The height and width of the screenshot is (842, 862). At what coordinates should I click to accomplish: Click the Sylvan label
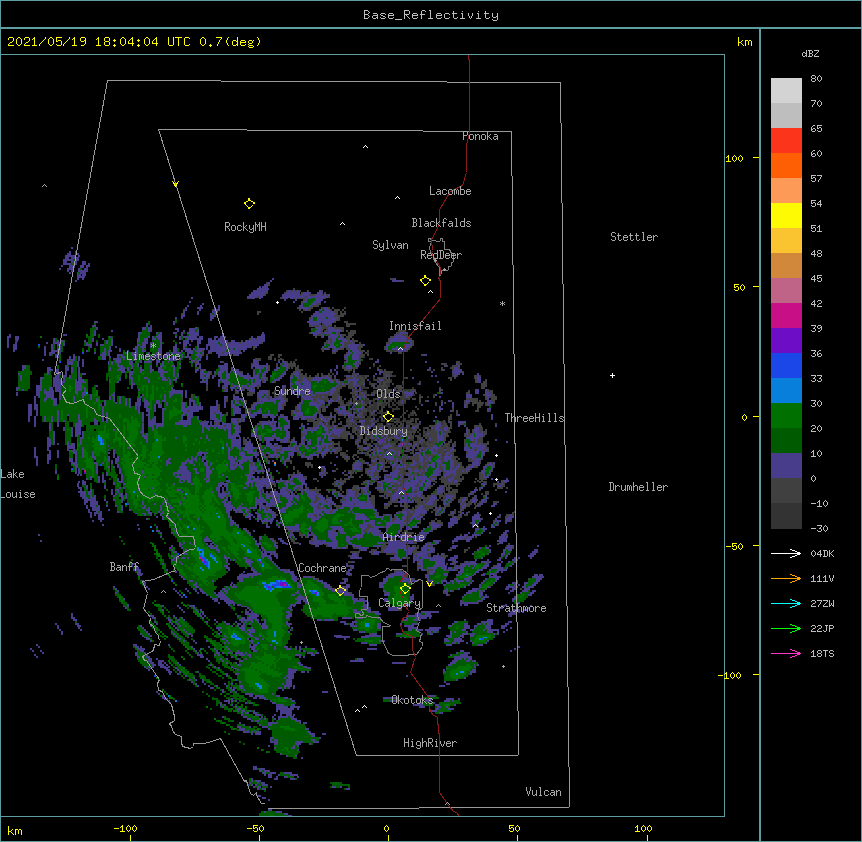(x=390, y=245)
